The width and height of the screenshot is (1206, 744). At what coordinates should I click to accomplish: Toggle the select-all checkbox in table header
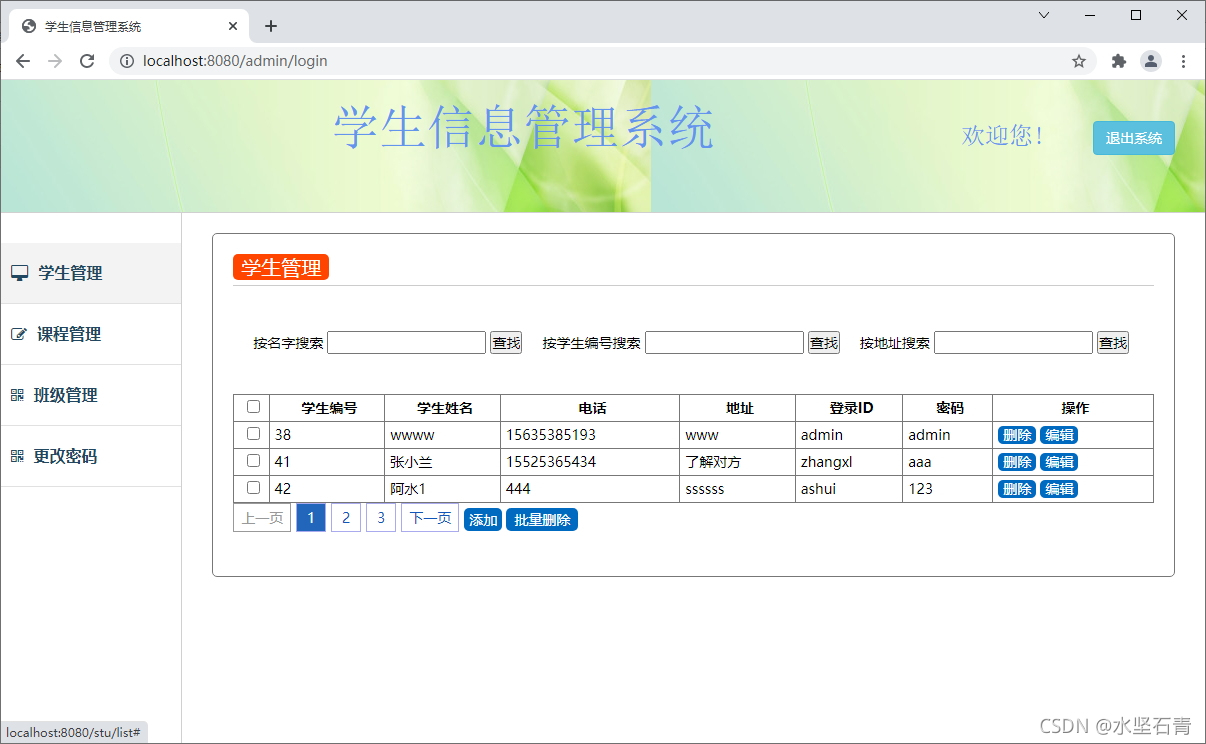click(x=253, y=407)
